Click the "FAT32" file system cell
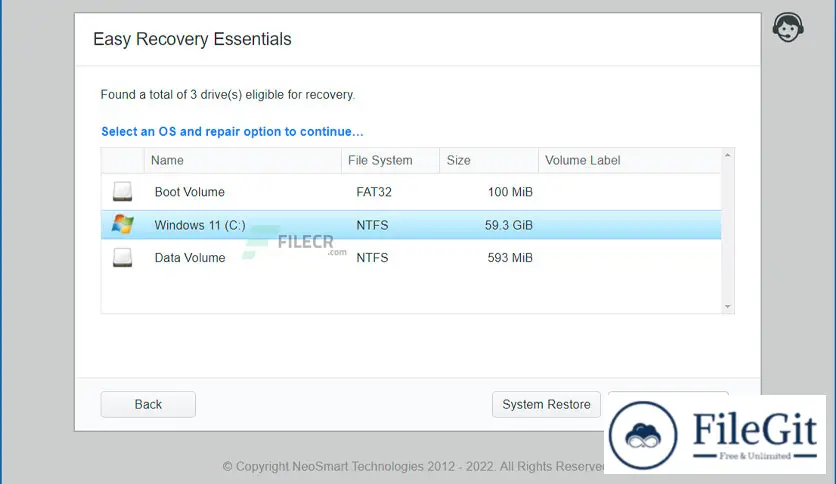 (x=374, y=192)
